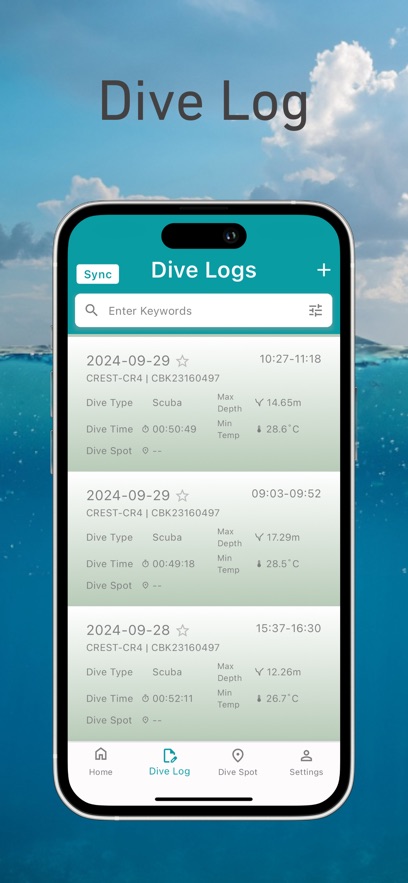Switch to Dive Log tab
The width and height of the screenshot is (408, 883).
[x=169, y=762]
